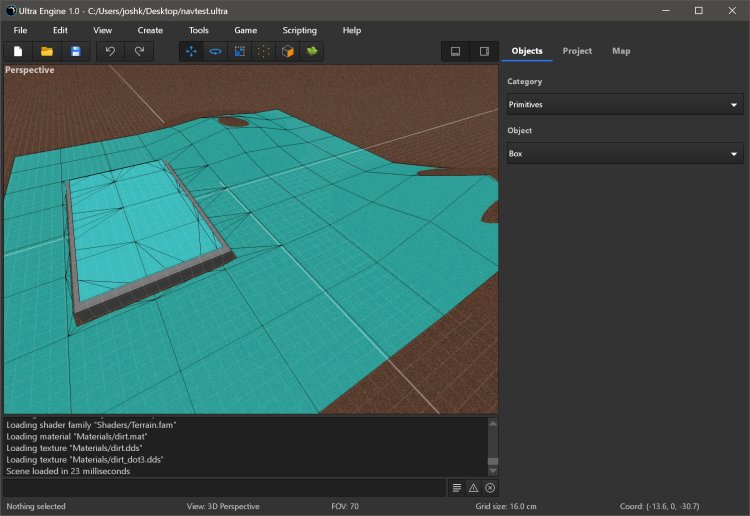Image resolution: width=750 pixels, height=516 pixels.
Task: Click the console scrollbar down arrow
Action: (x=492, y=472)
